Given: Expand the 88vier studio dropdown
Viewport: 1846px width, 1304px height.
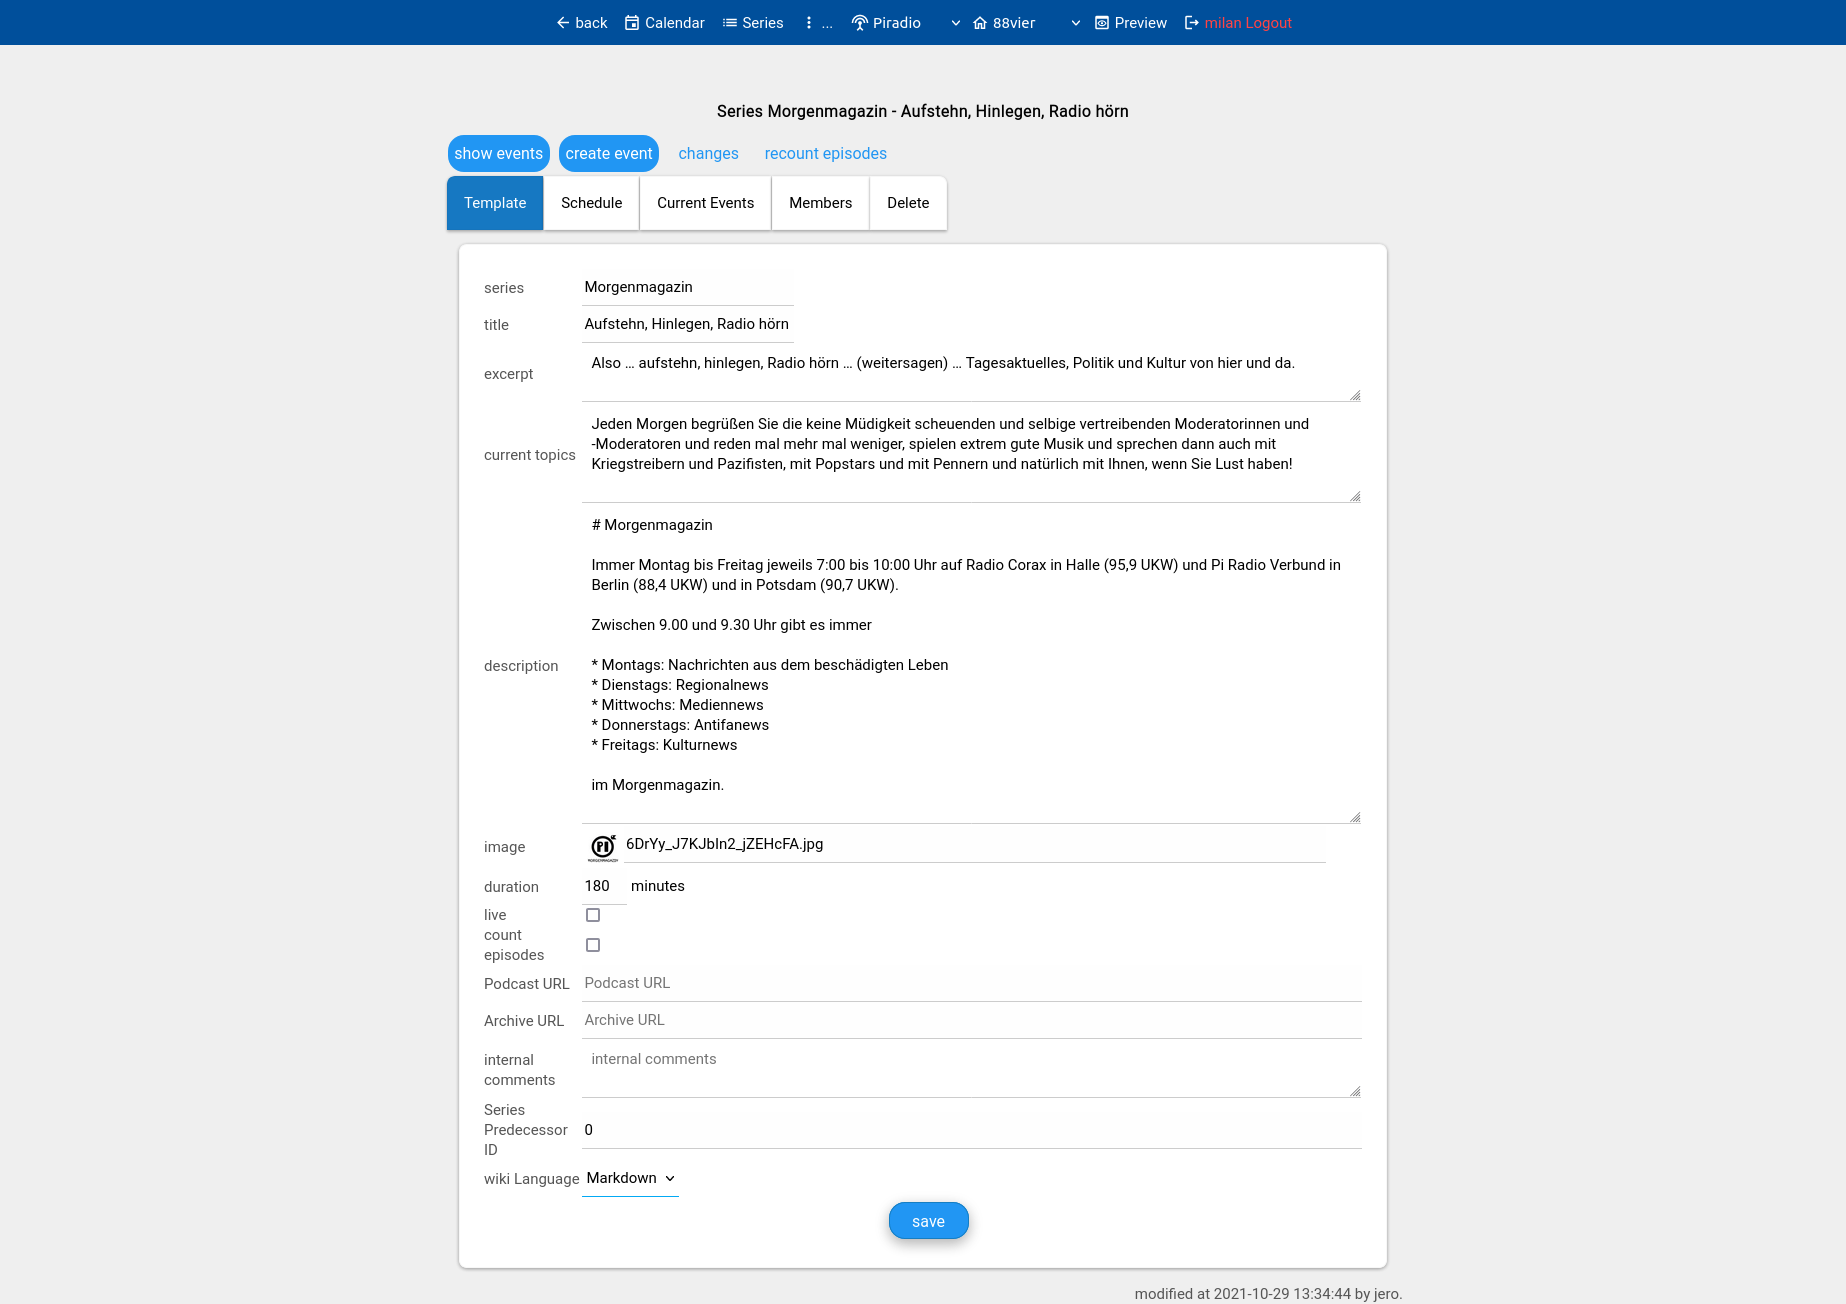Looking at the screenshot, I should tap(1075, 23).
